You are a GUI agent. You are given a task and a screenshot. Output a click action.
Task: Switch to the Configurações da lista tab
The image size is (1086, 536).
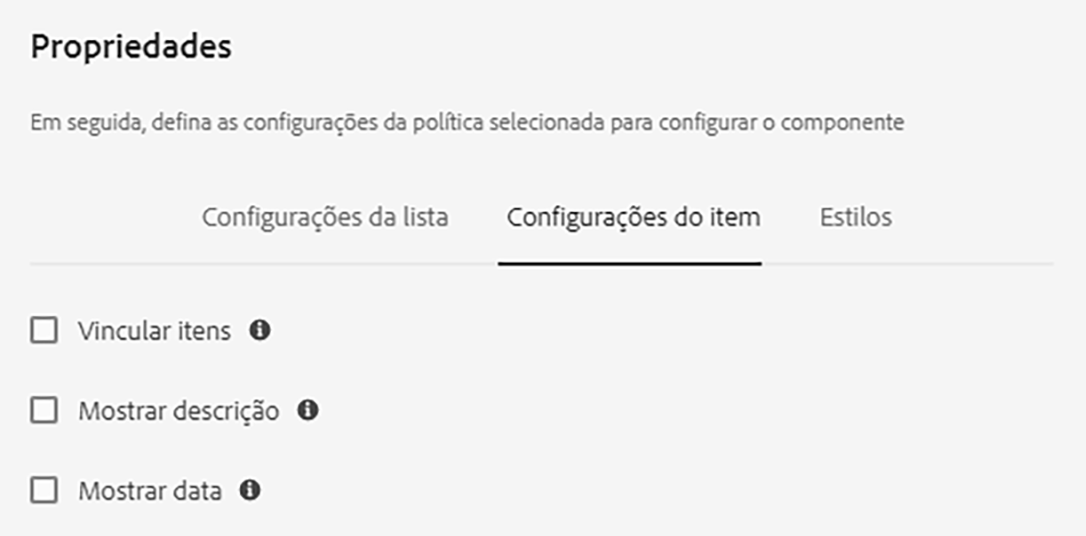pos(325,217)
